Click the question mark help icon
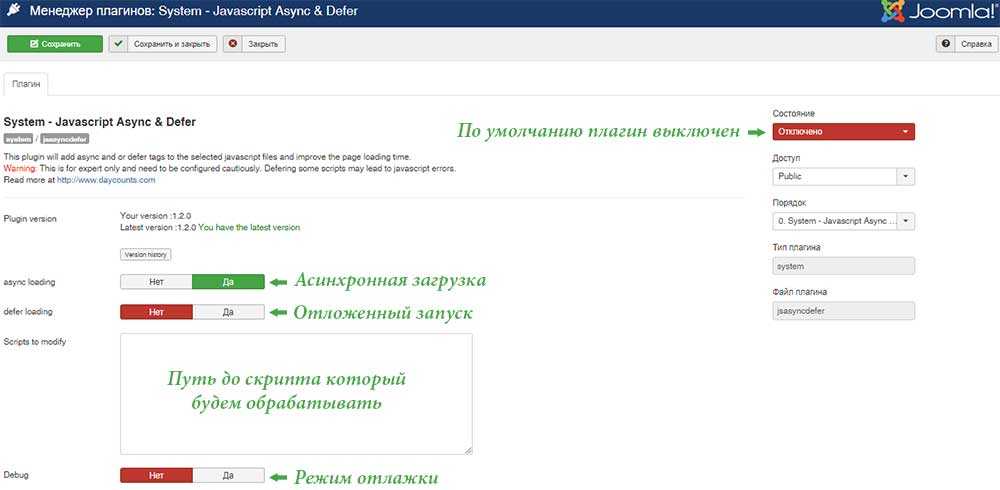1000x490 pixels. pos(945,44)
